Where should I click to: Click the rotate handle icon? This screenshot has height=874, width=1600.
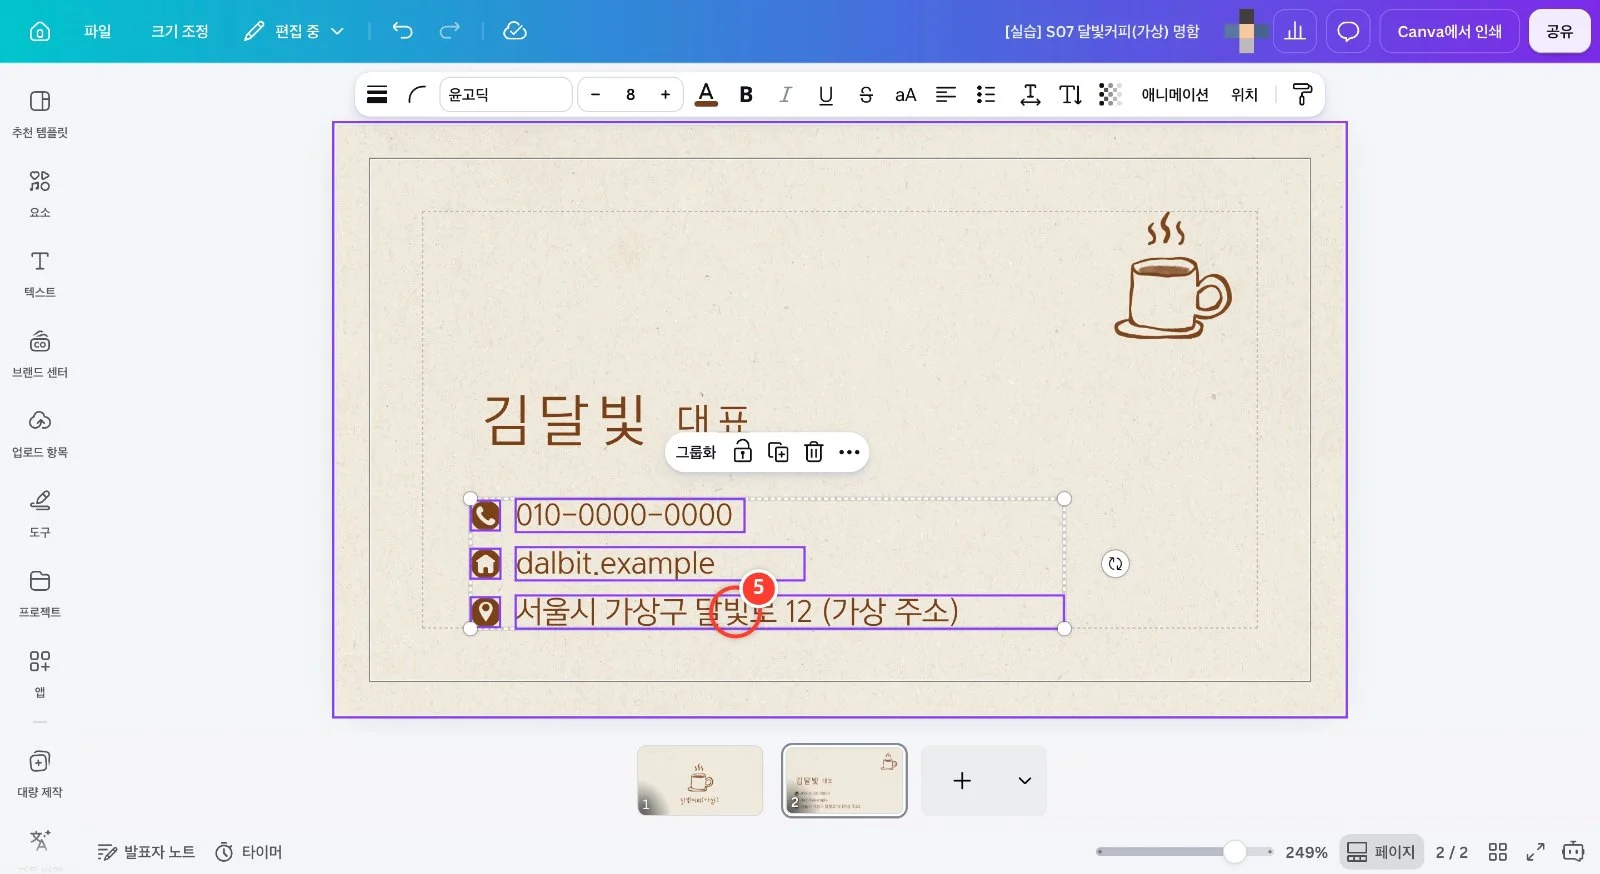click(x=1115, y=564)
